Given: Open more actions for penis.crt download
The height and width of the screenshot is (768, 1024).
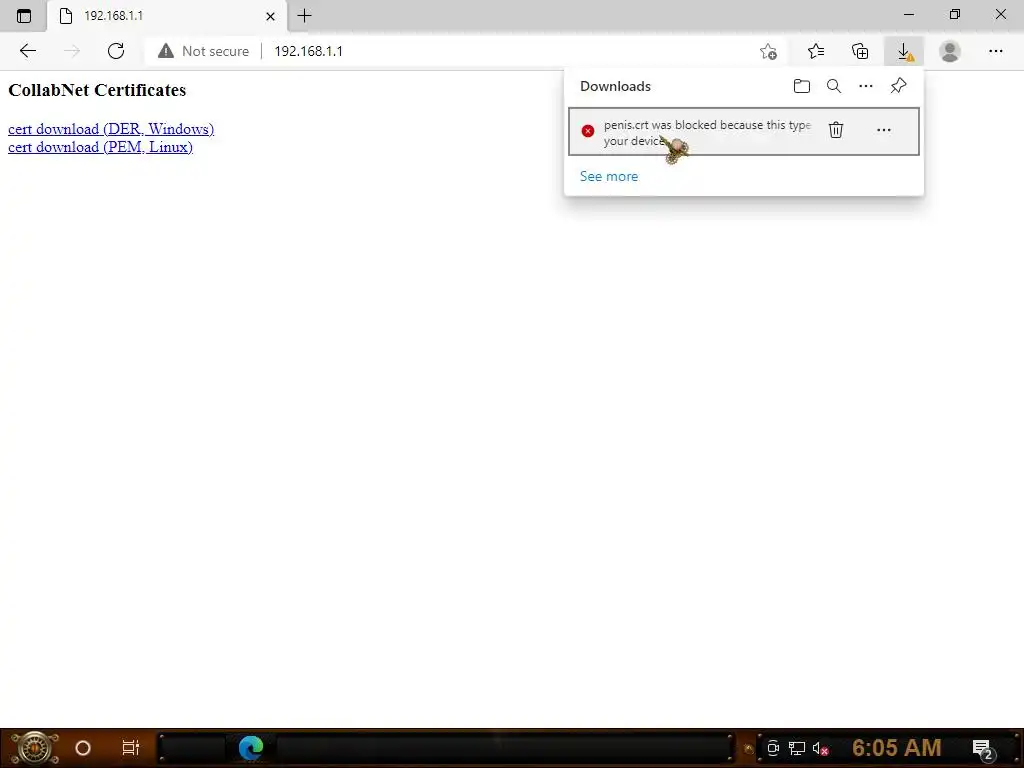Looking at the screenshot, I should pos(884,130).
